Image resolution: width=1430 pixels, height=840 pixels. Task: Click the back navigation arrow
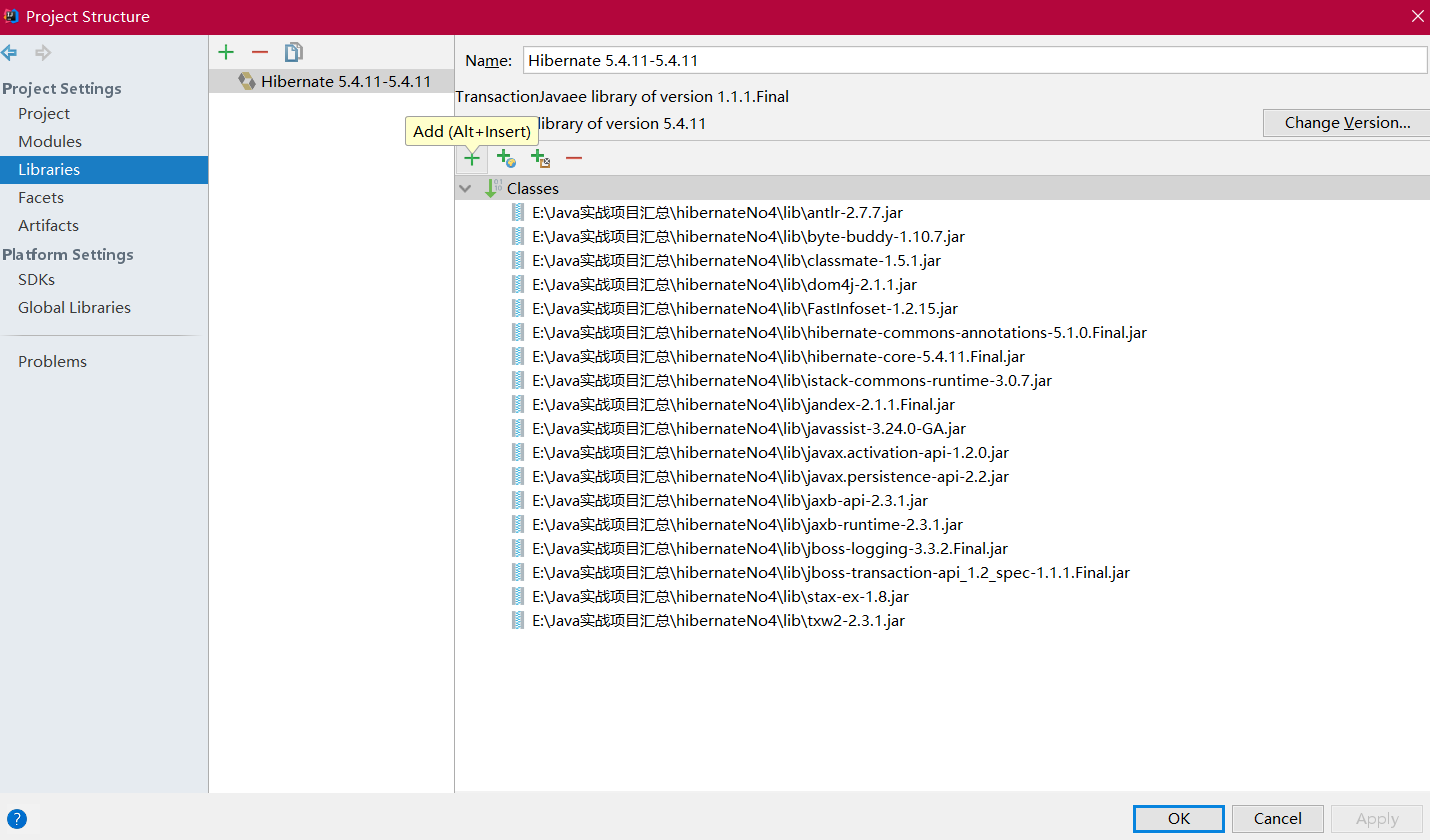coord(9,52)
